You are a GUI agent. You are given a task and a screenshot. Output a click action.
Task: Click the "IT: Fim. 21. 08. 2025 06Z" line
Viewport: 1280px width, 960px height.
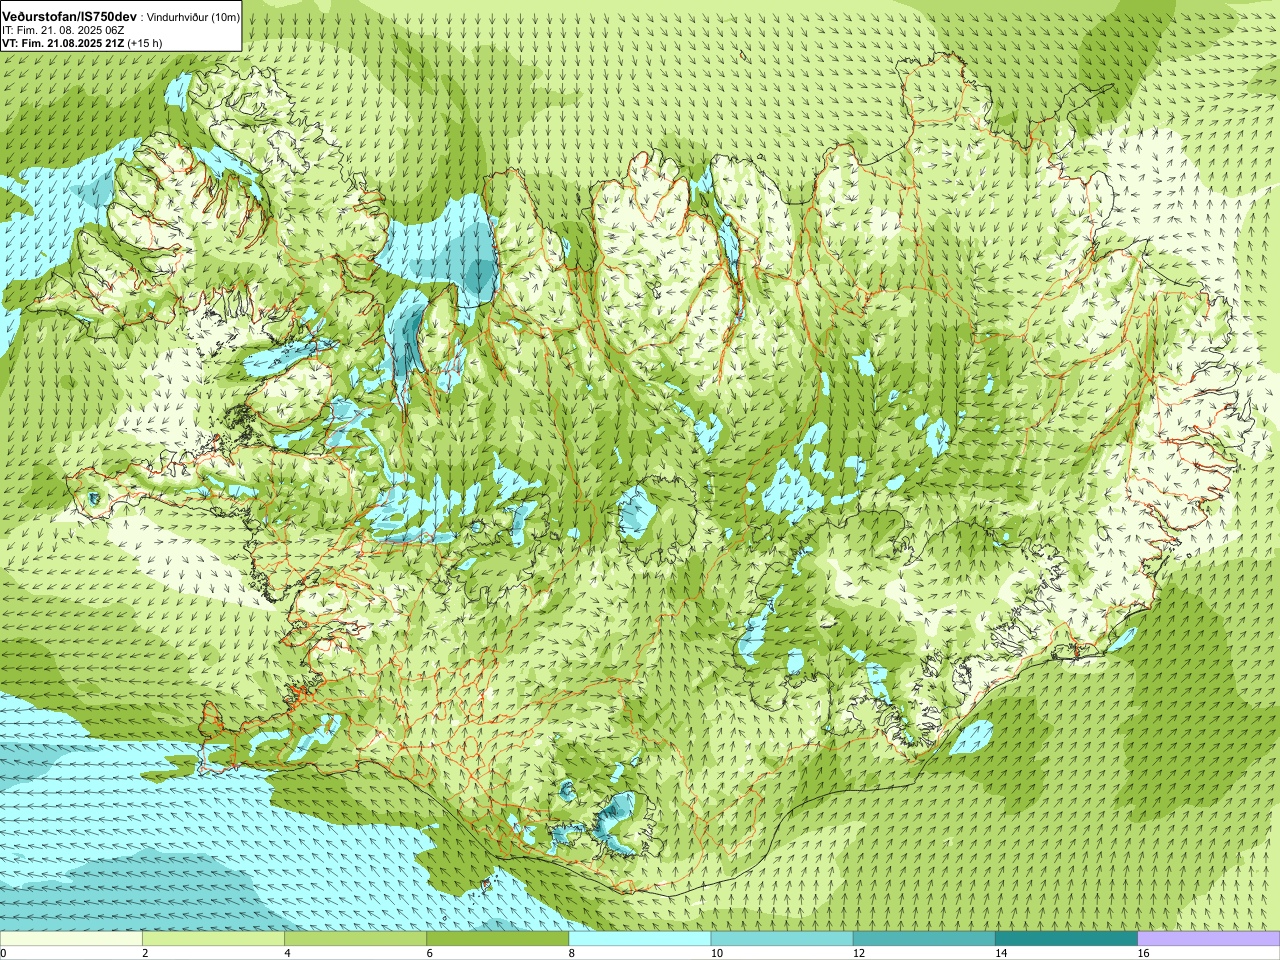coord(63,31)
